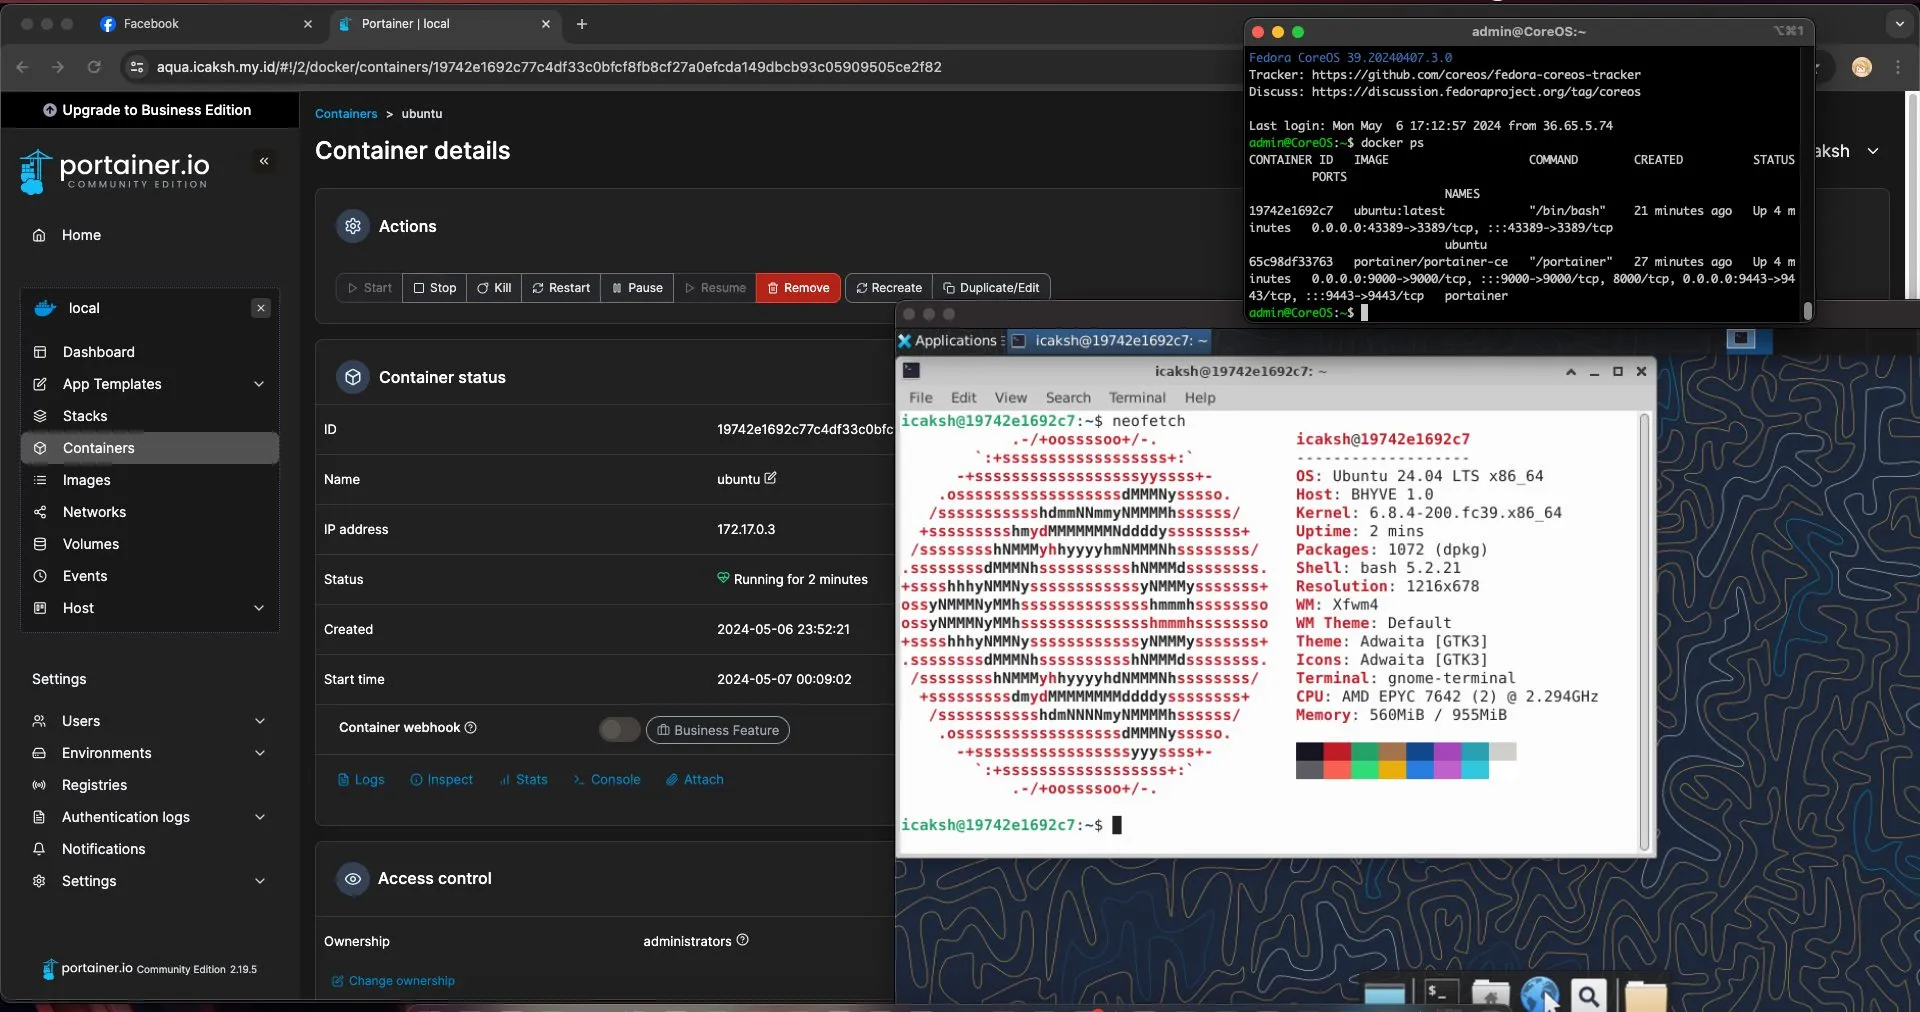Screen dimensions: 1920x1012
Task: Open the file search tool from taskbar
Action: coord(1588,995)
